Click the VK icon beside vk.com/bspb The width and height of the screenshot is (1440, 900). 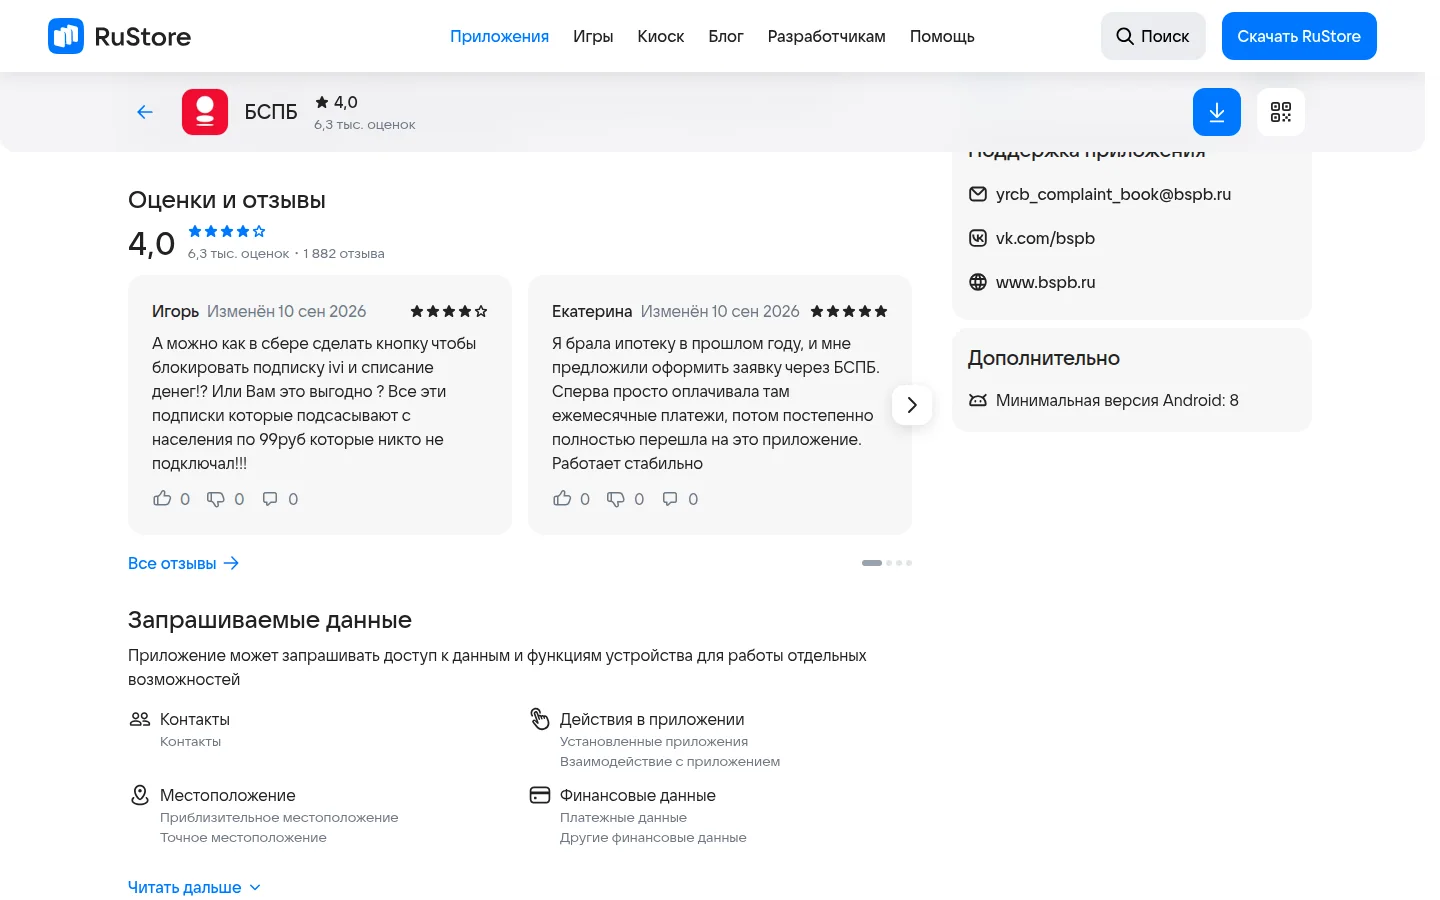pyautogui.click(x=978, y=238)
